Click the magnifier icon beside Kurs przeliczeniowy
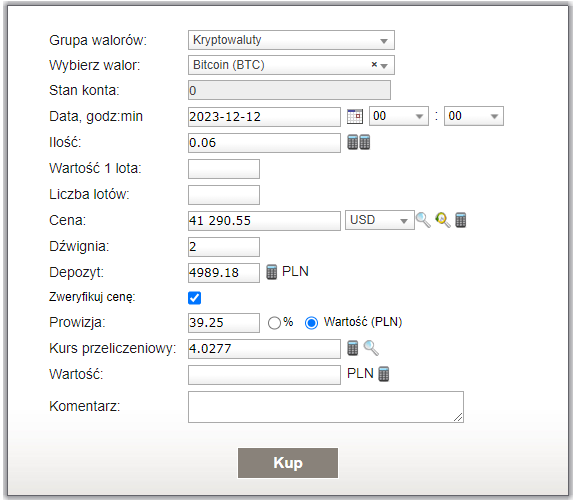576x501 pixels. 371,348
